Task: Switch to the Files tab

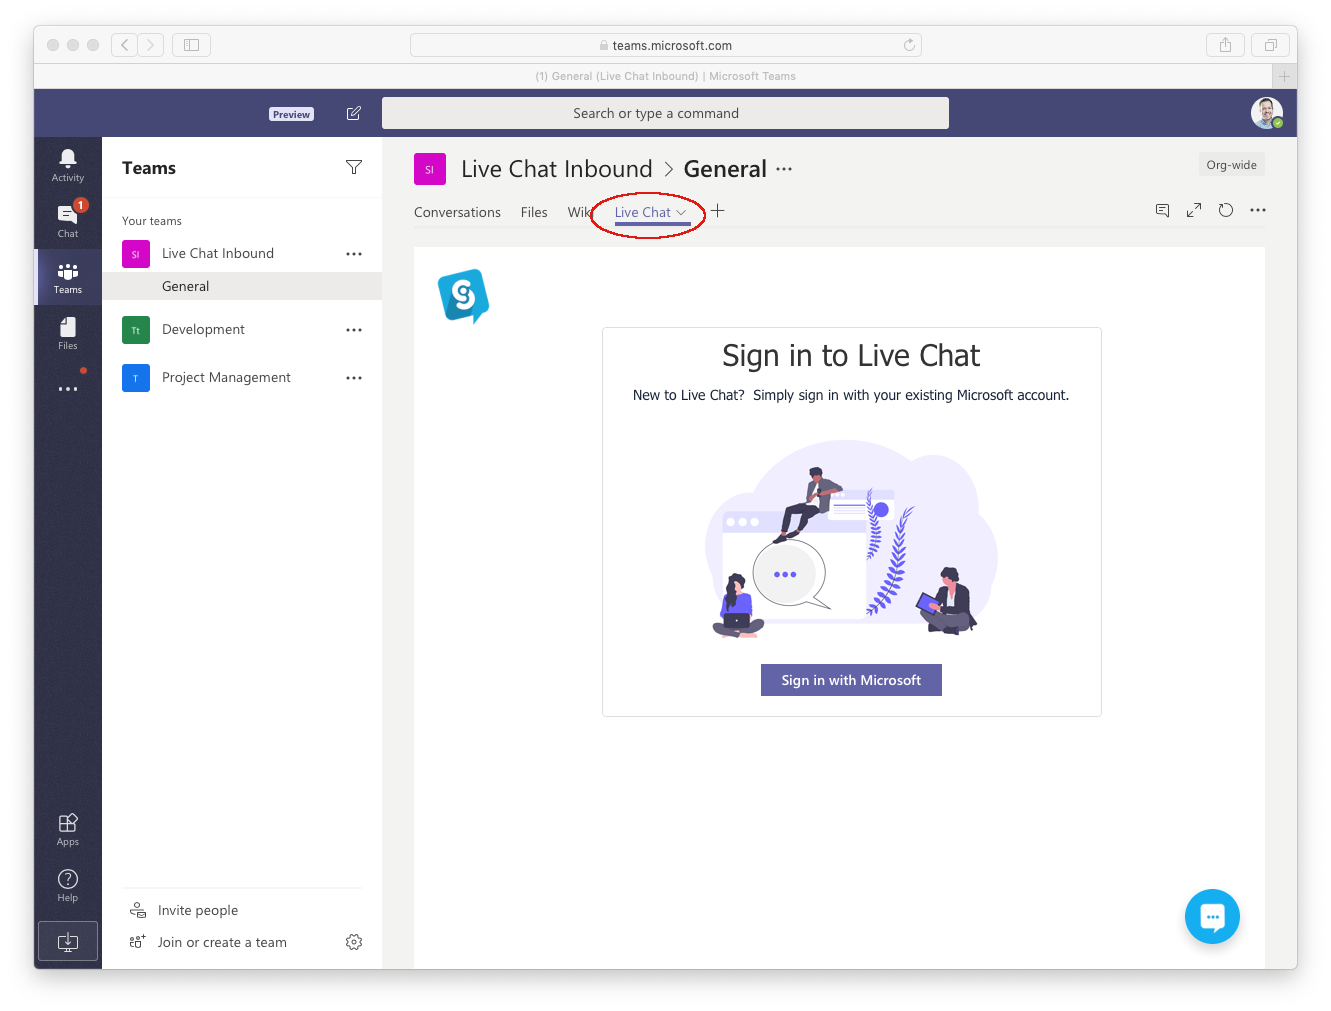Action: [534, 212]
